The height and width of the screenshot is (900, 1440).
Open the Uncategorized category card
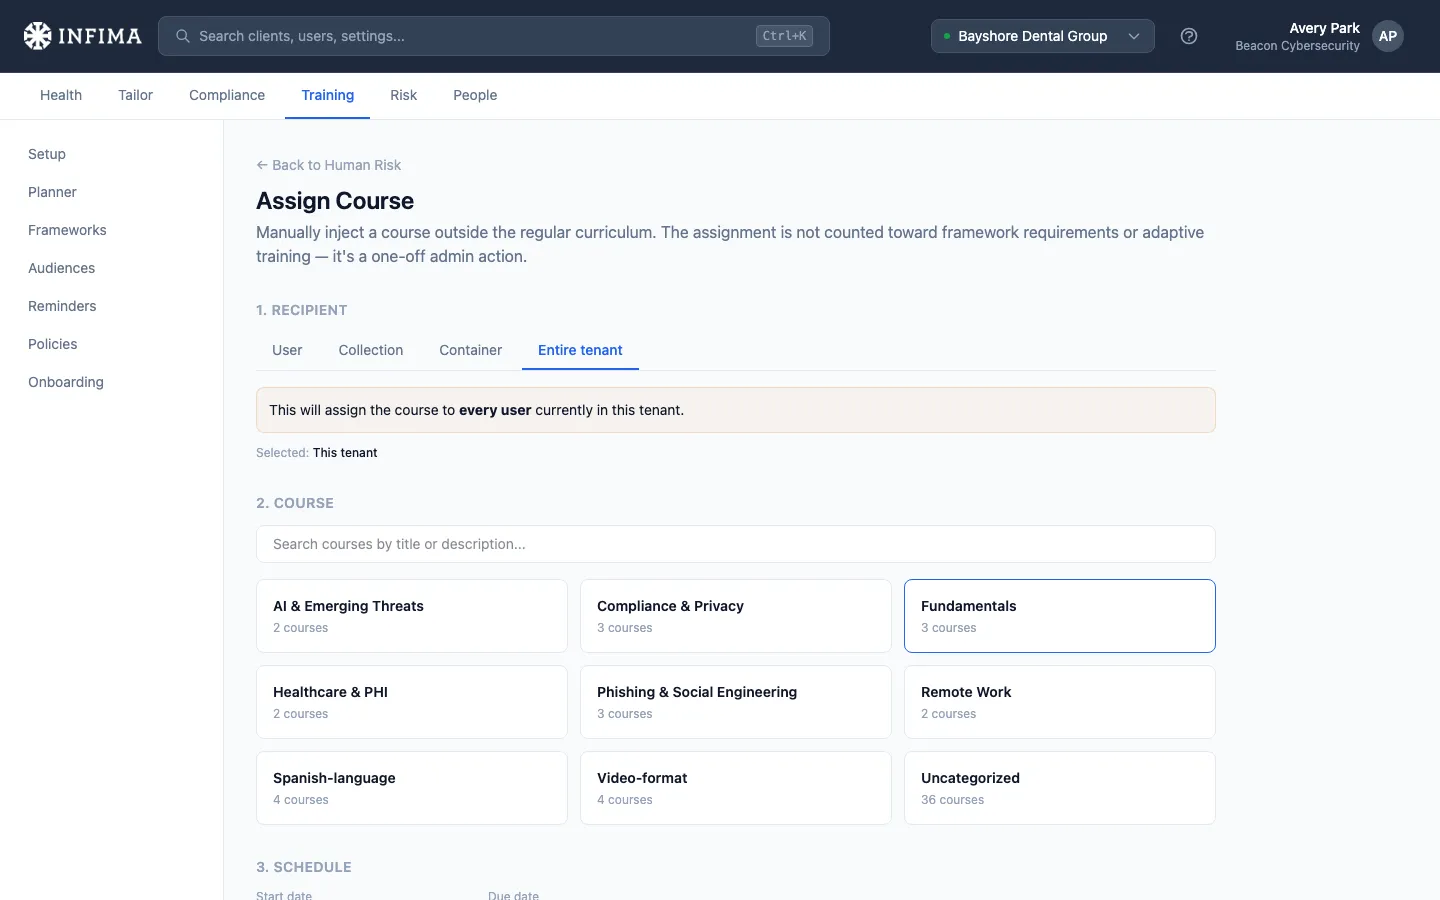click(1060, 788)
